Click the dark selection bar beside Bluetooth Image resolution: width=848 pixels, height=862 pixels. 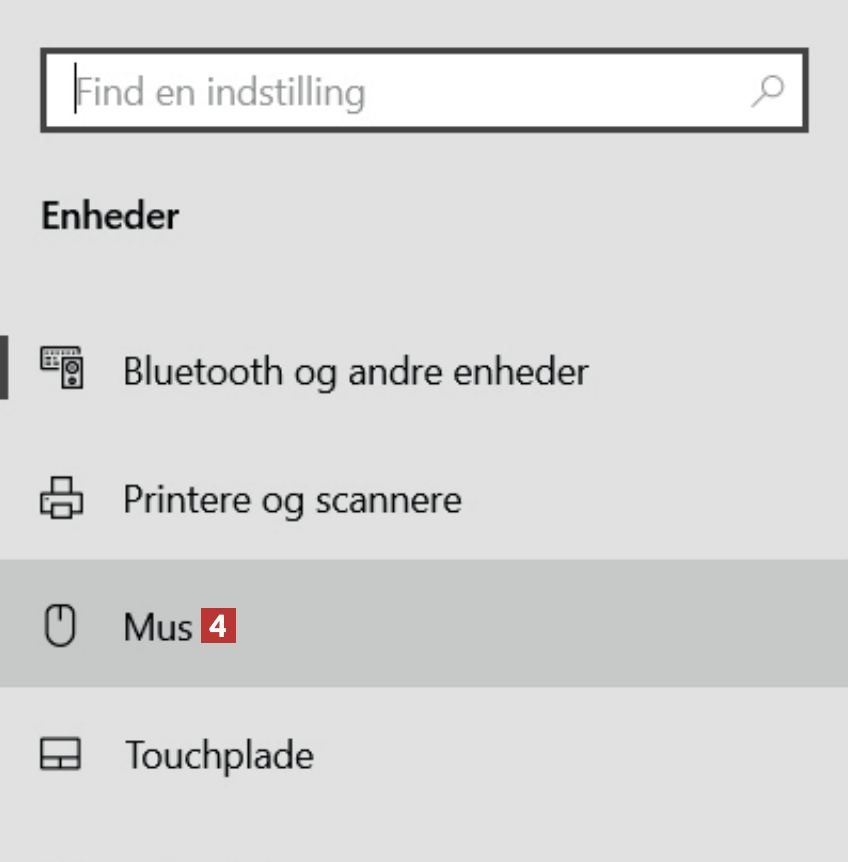tap(4, 368)
